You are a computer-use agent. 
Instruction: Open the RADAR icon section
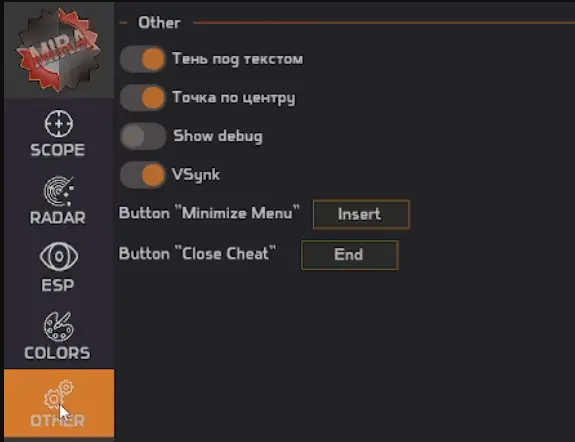click(x=59, y=191)
